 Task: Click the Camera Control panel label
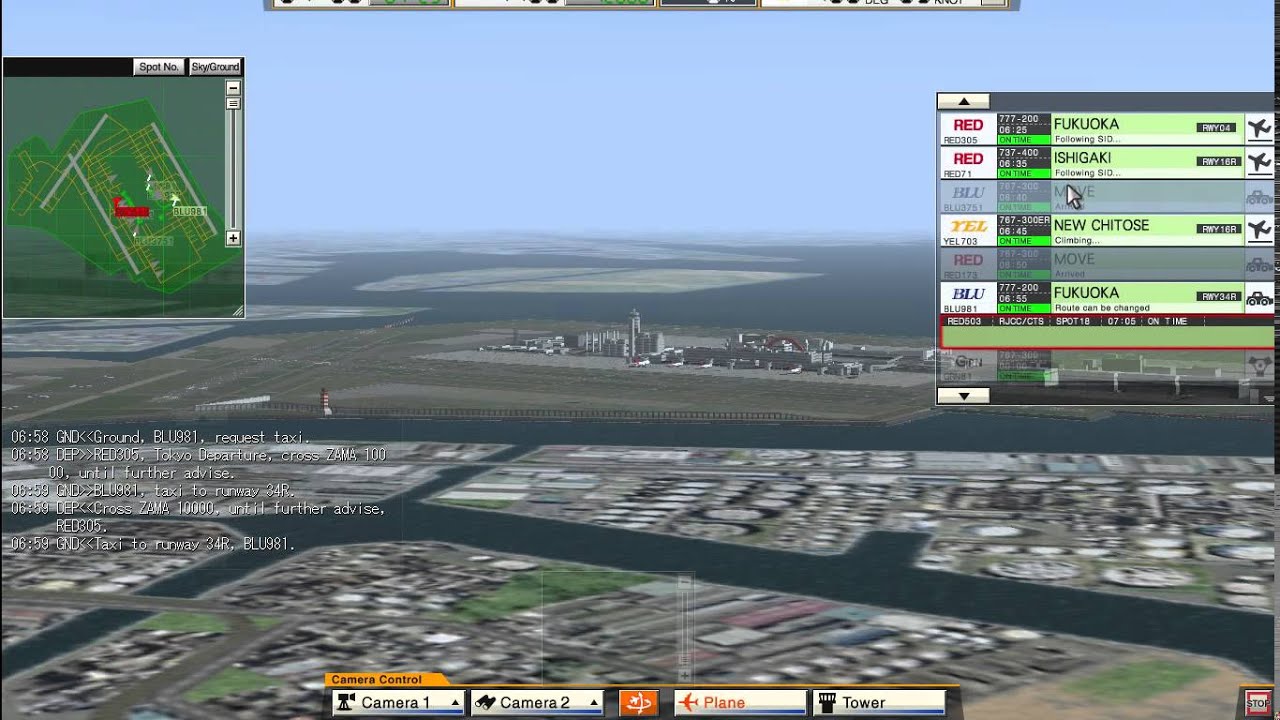point(376,680)
